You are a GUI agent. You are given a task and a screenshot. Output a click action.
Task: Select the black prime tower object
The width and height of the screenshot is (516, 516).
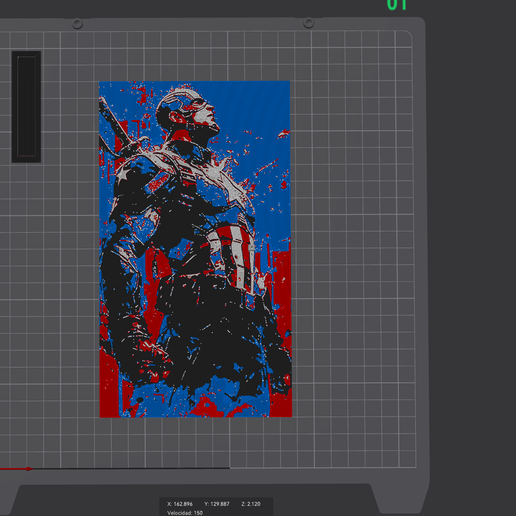[26, 107]
